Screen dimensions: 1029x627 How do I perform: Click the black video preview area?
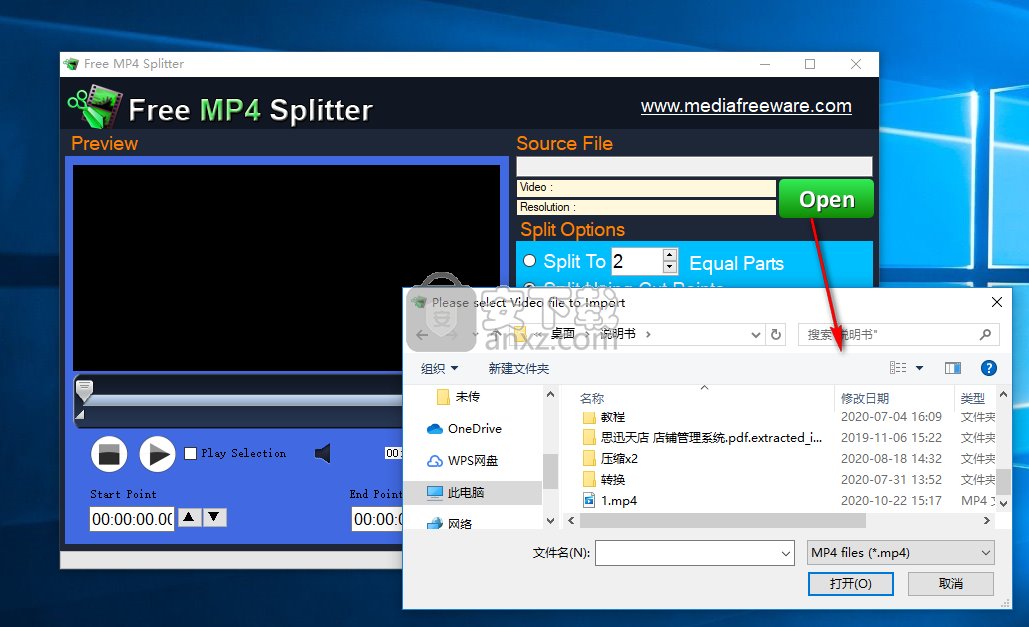286,268
